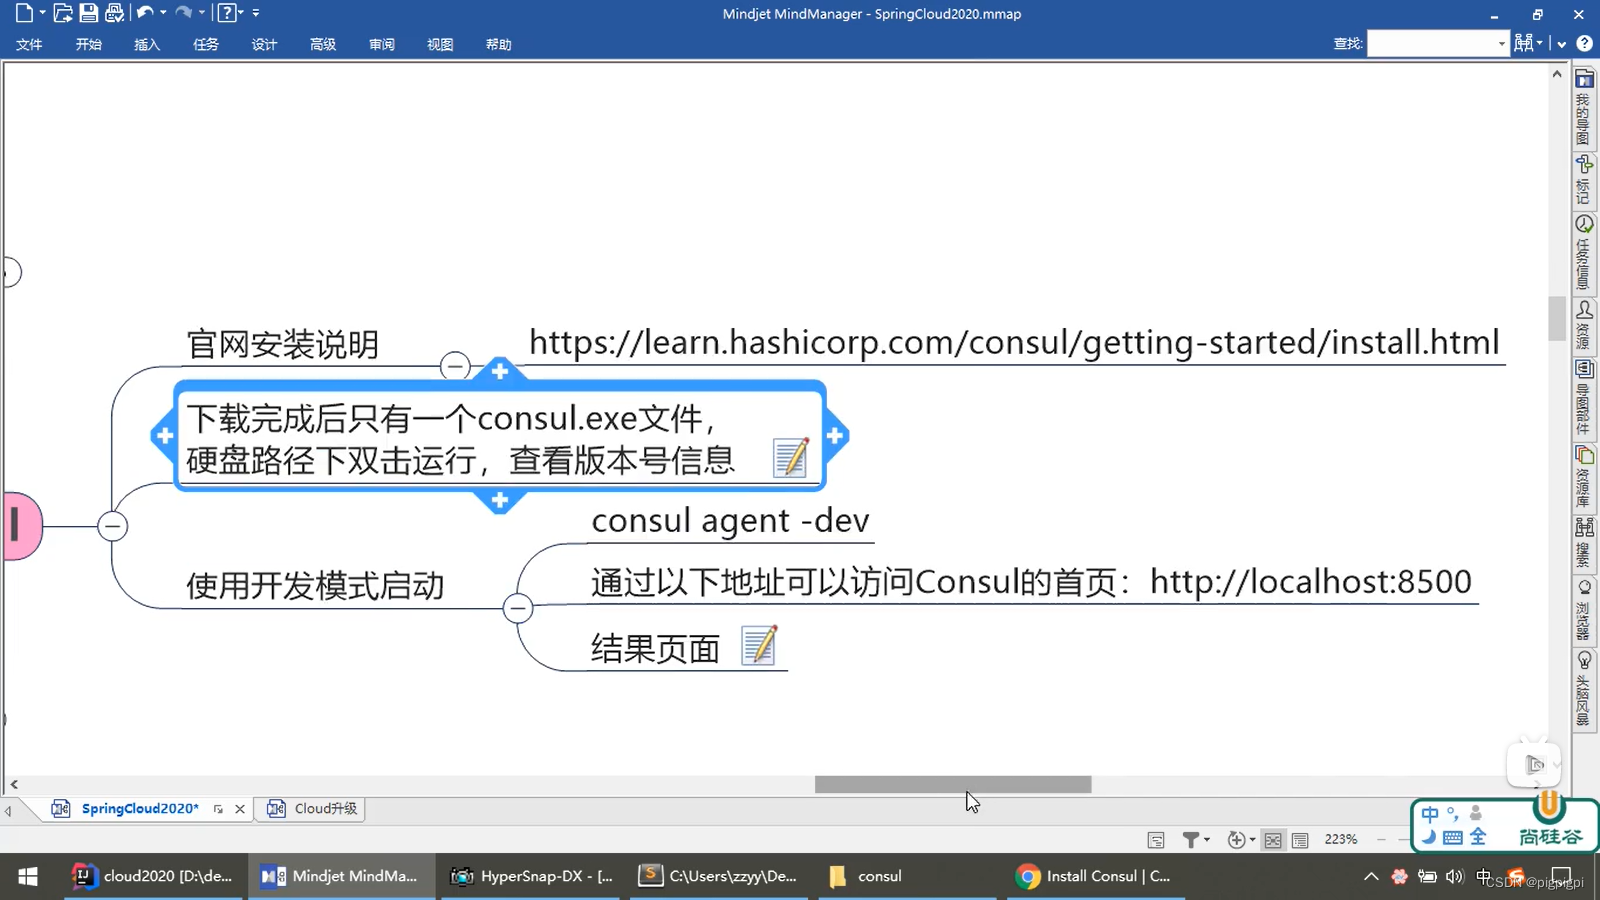Click the blue help circle icon top right
The height and width of the screenshot is (900, 1600).
[1584, 43]
